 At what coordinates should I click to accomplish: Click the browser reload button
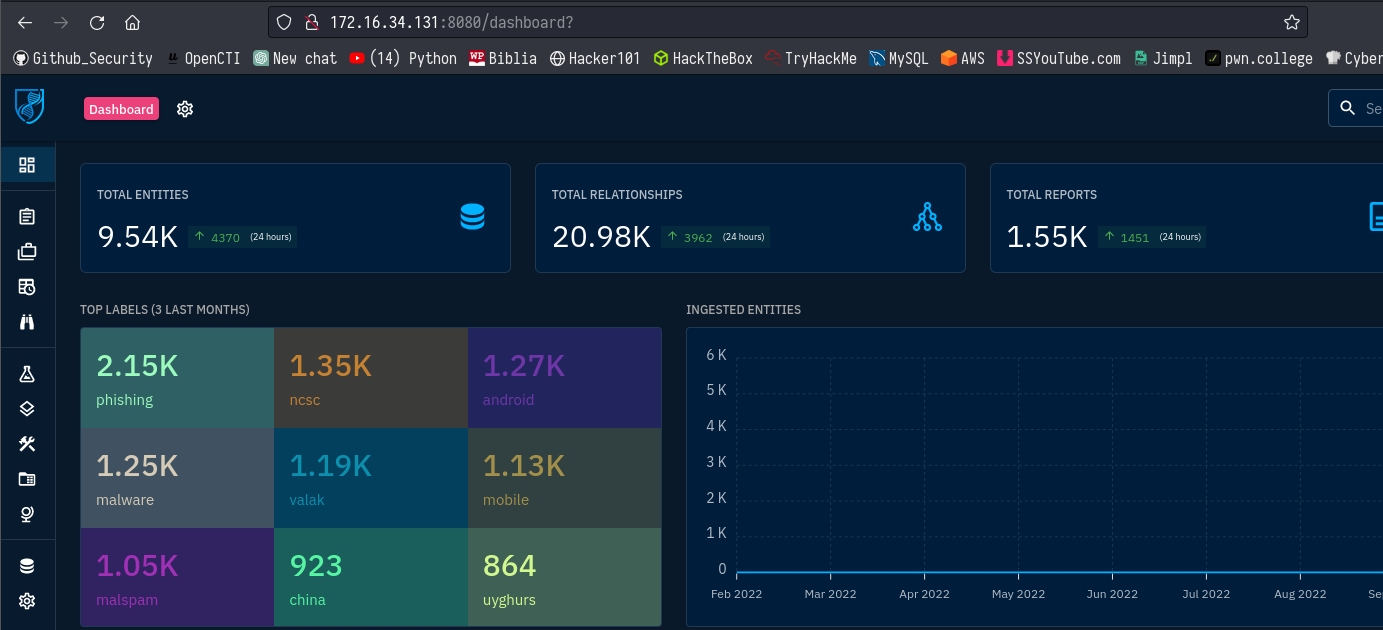click(97, 22)
